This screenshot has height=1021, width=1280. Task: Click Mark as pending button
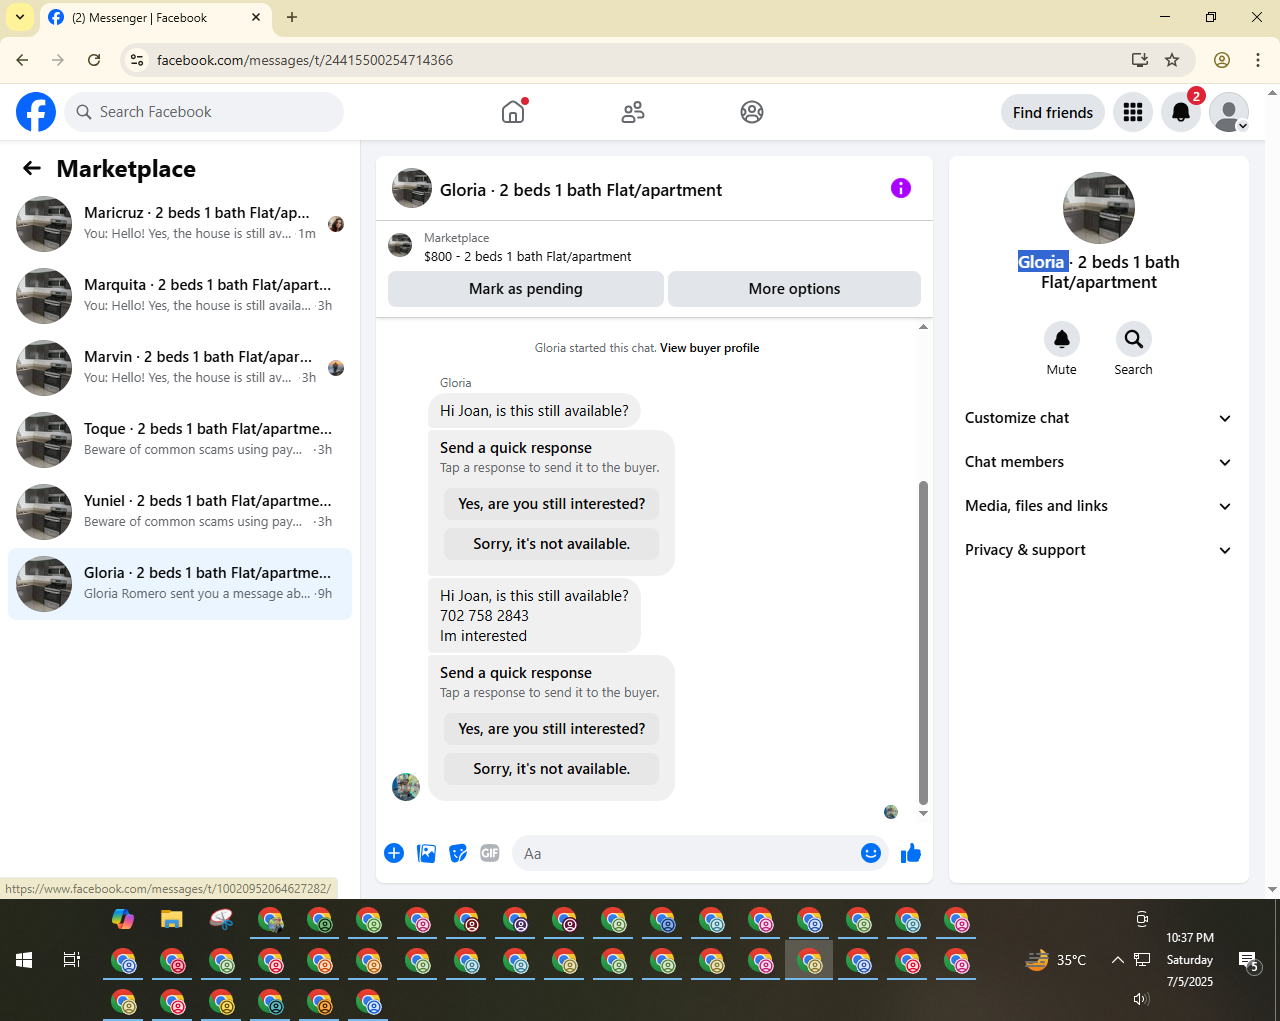coord(526,289)
